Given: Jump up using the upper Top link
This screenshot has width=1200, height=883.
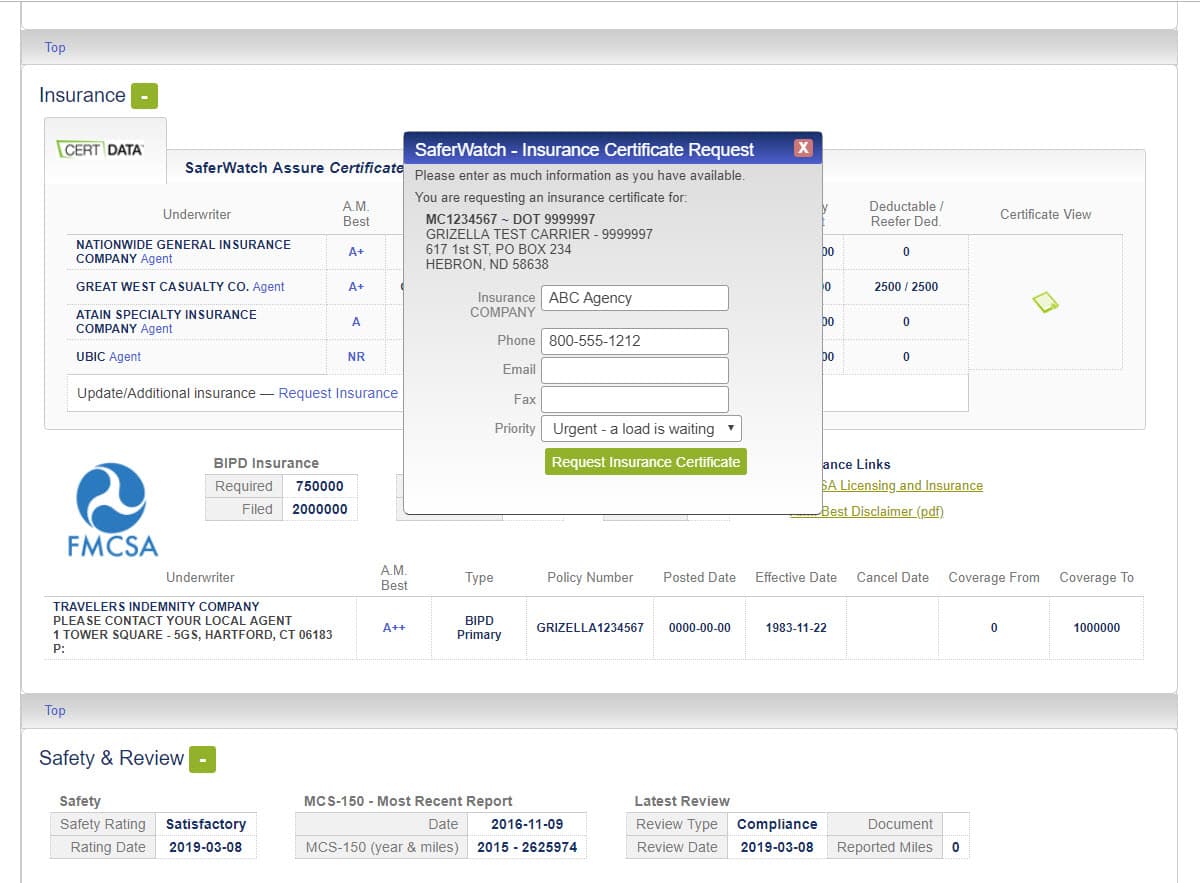Looking at the screenshot, I should (55, 47).
